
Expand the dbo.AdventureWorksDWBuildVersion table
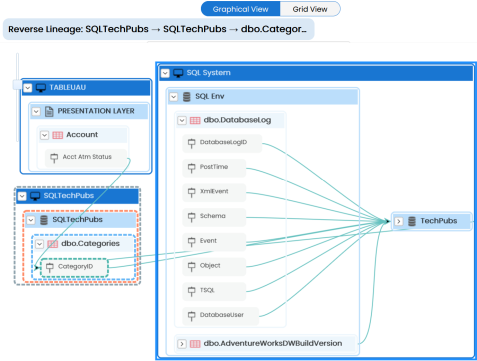click(182, 344)
